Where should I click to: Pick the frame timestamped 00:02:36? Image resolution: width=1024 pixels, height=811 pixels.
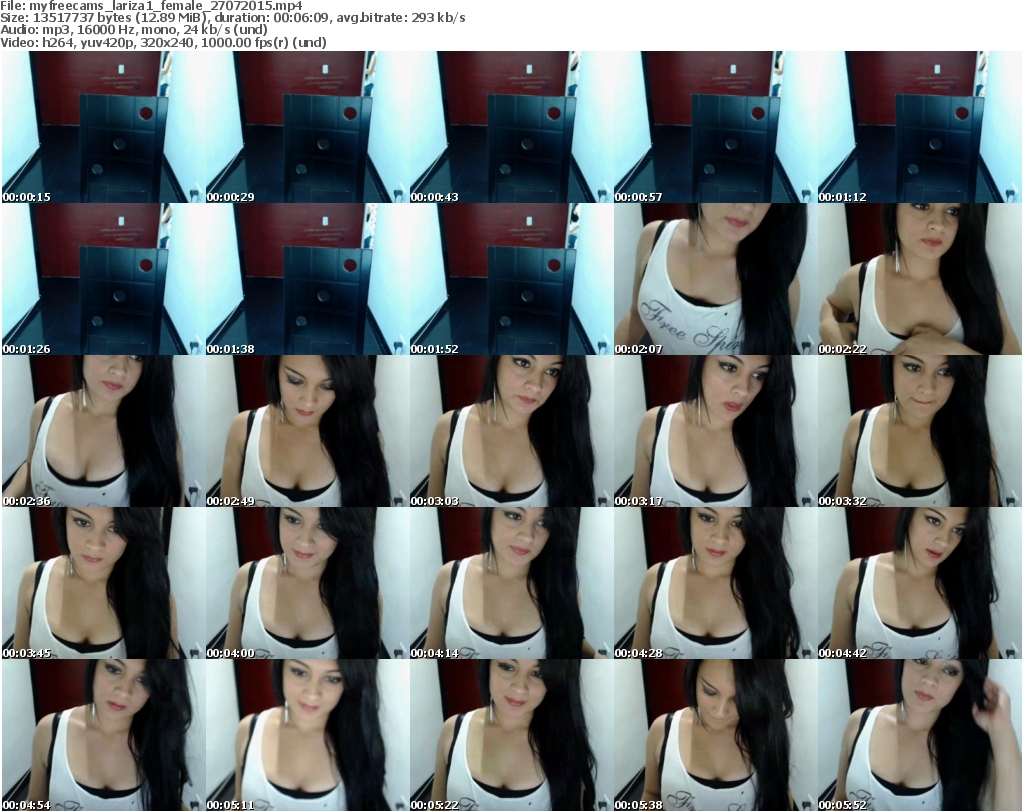[x=104, y=431]
